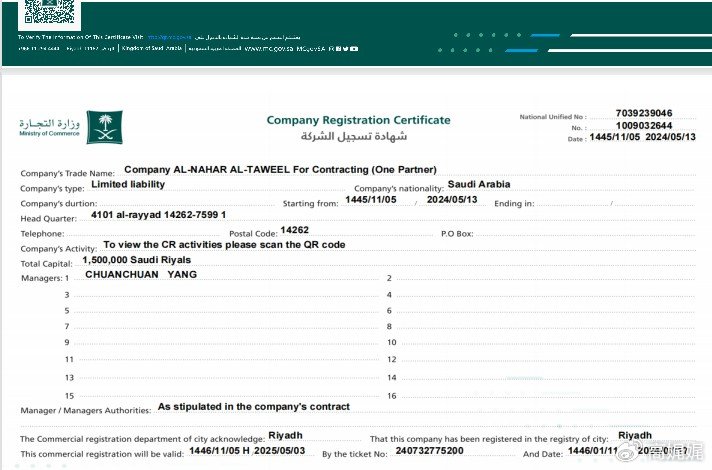
Task: Click 'As stipulated in the company's contract'
Action: pyautogui.click(x=254, y=406)
